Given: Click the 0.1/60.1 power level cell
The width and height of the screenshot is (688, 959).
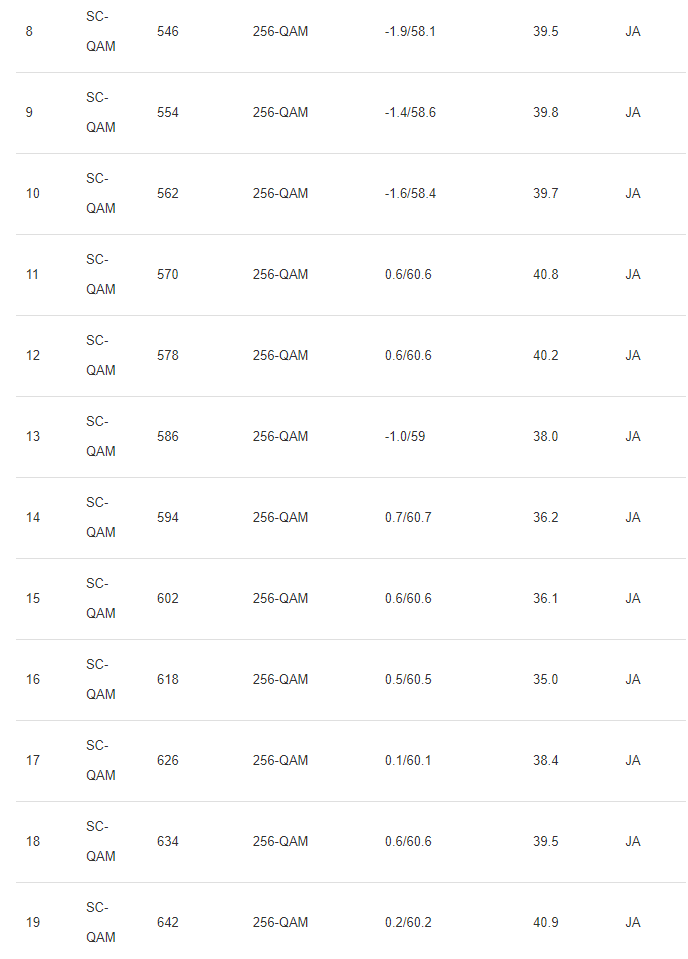Looking at the screenshot, I should [408, 761].
